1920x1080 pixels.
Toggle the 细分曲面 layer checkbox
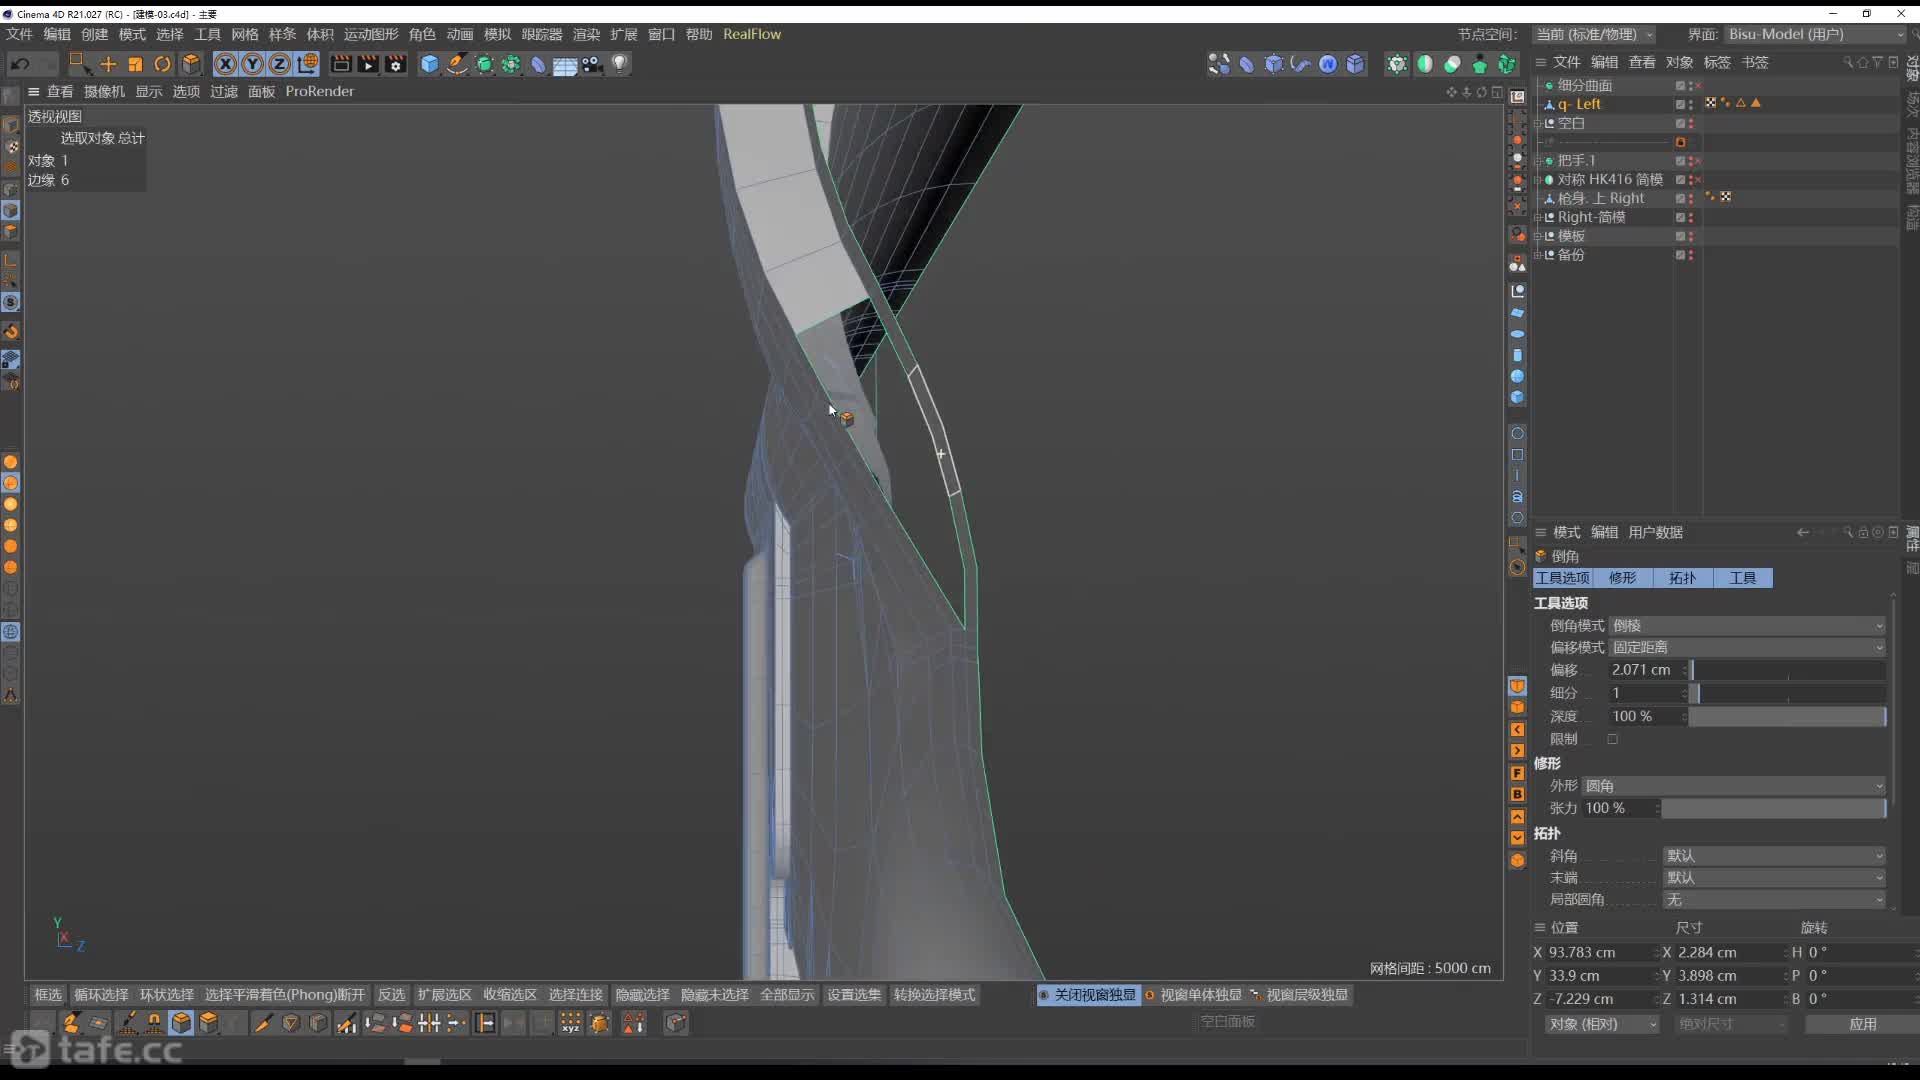tap(1680, 86)
